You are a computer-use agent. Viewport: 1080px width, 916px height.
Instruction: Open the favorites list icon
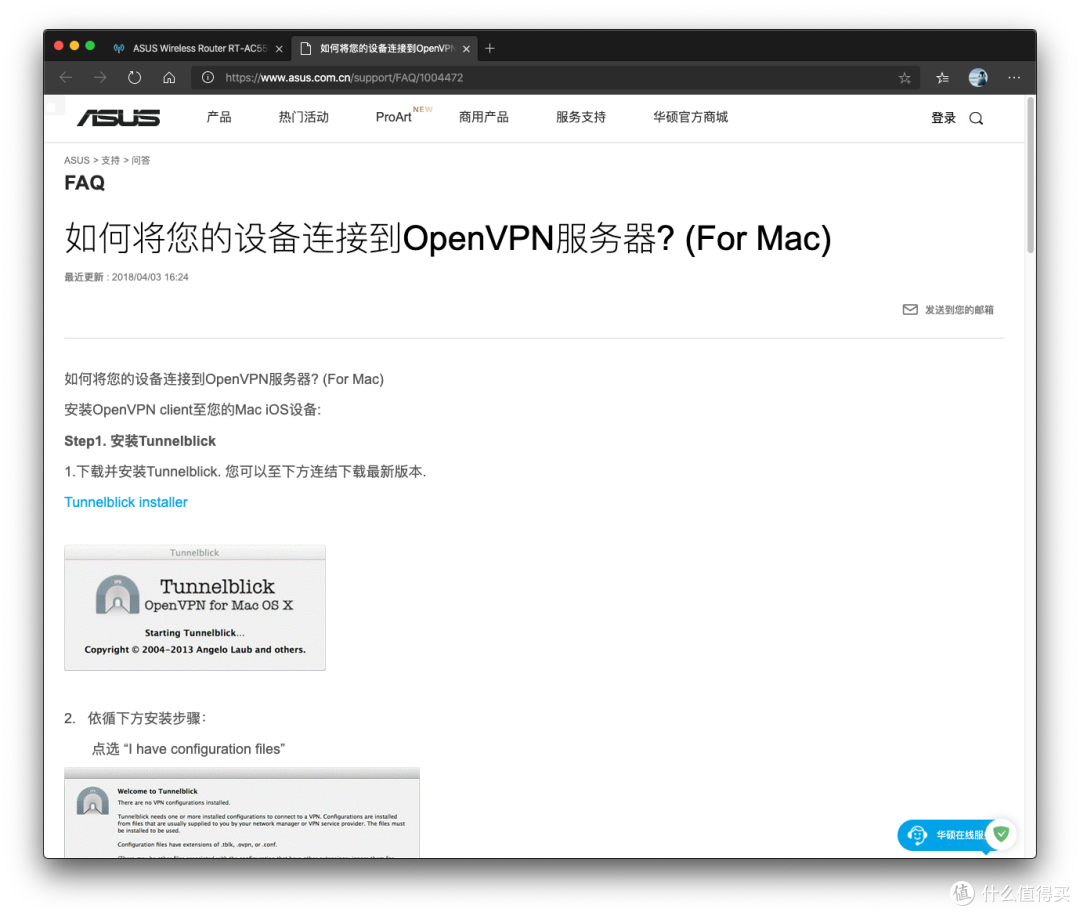[x=942, y=78]
